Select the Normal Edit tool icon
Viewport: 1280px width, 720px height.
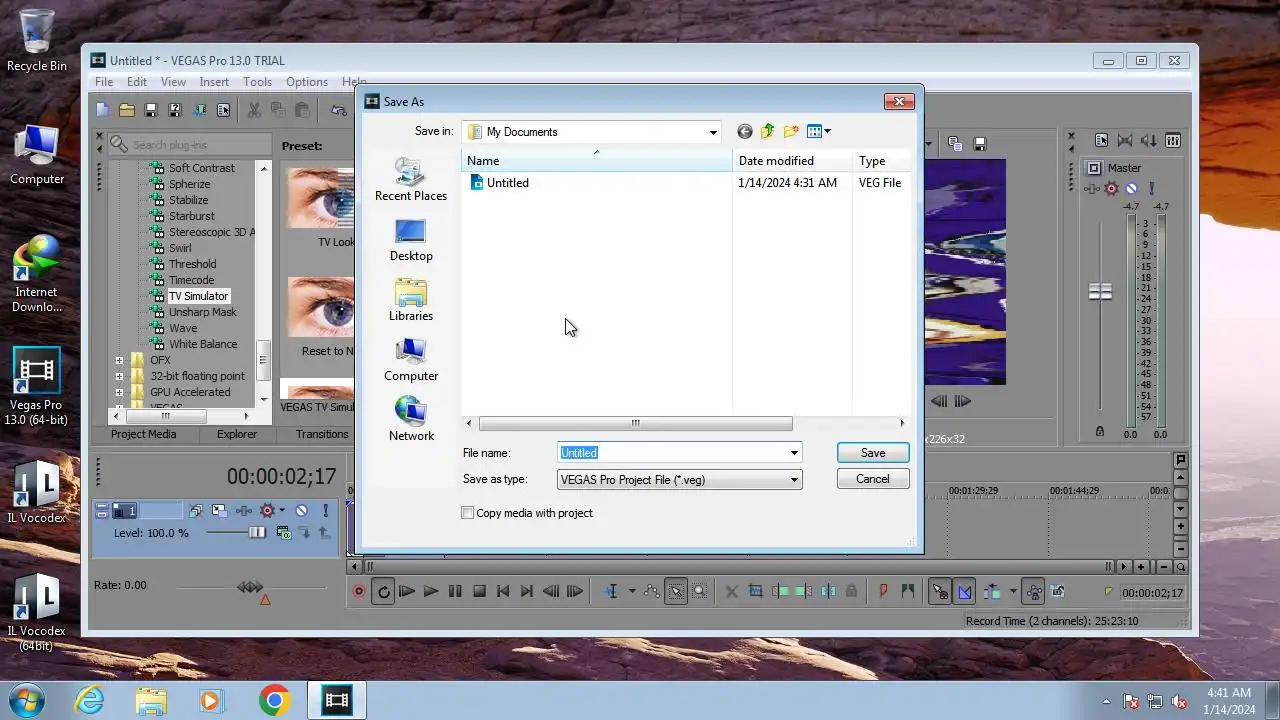[612, 592]
